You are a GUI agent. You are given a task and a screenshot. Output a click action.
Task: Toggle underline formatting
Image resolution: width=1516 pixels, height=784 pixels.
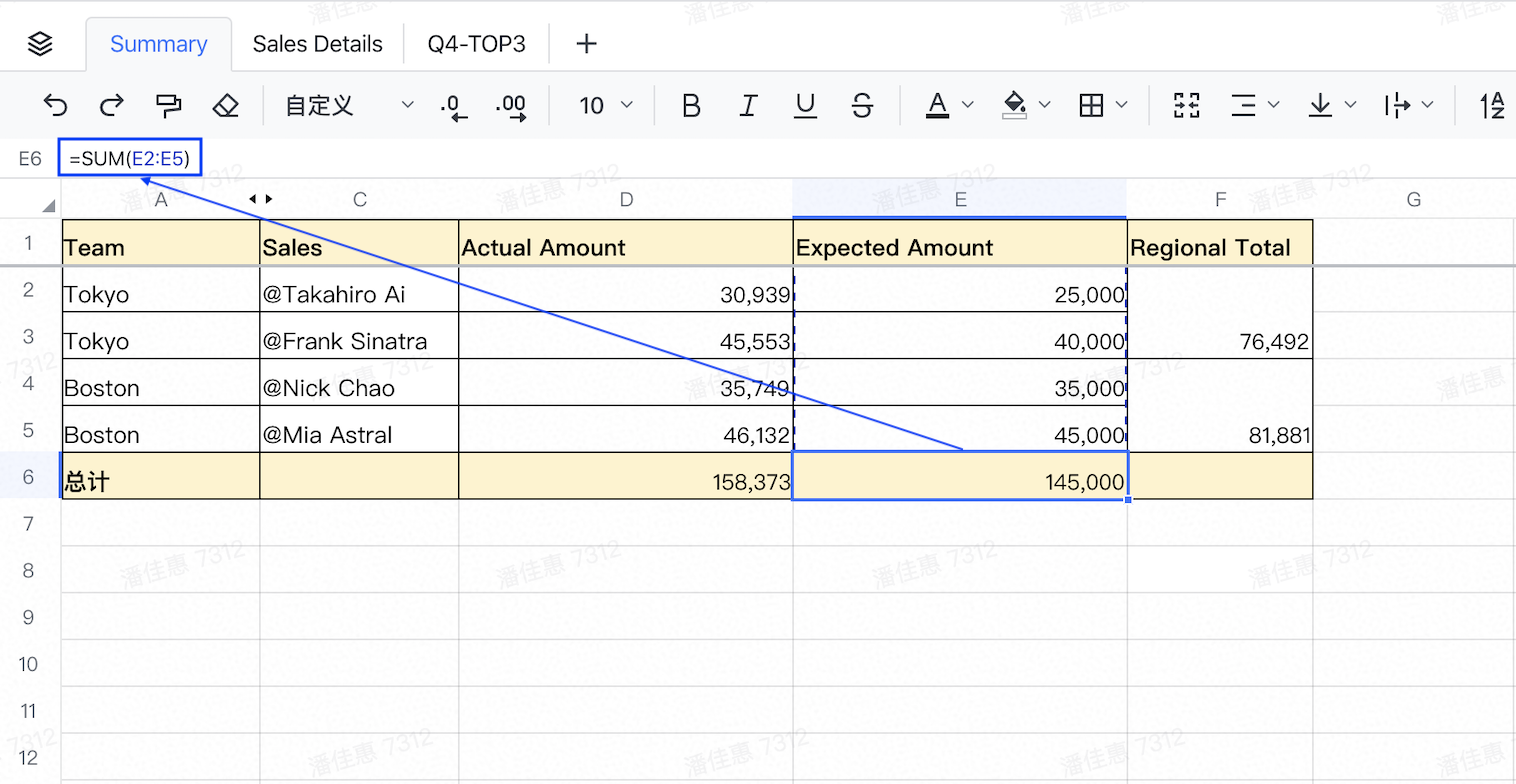(805, 105)
